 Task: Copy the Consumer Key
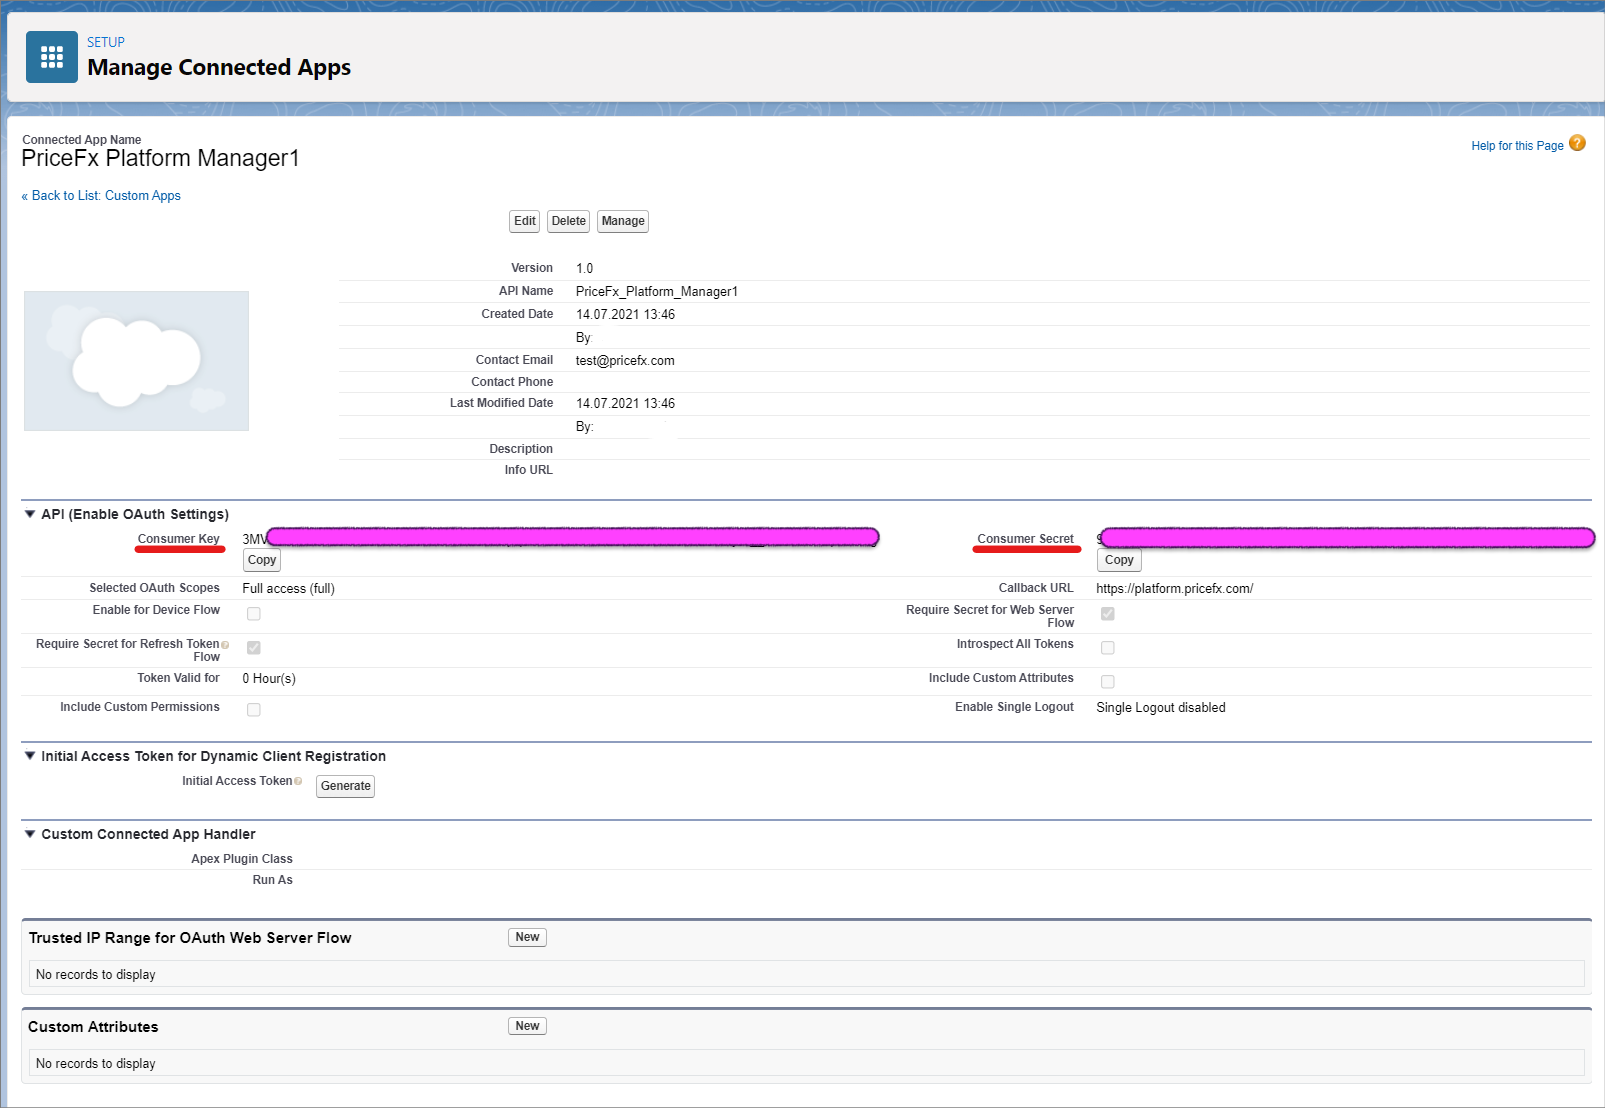(262, 560)
